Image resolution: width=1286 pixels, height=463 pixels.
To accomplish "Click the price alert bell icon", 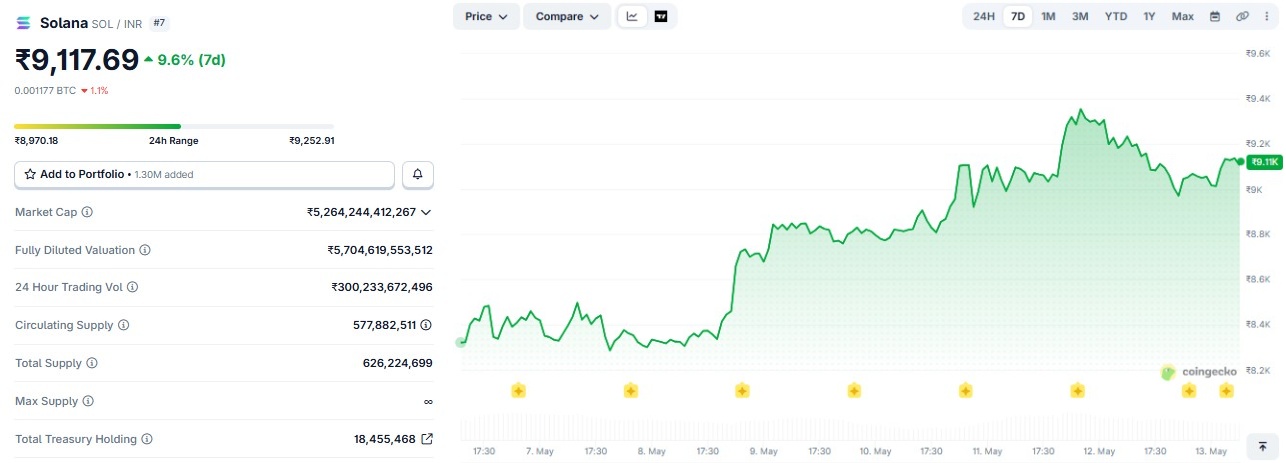I will (x=418, y=174).
